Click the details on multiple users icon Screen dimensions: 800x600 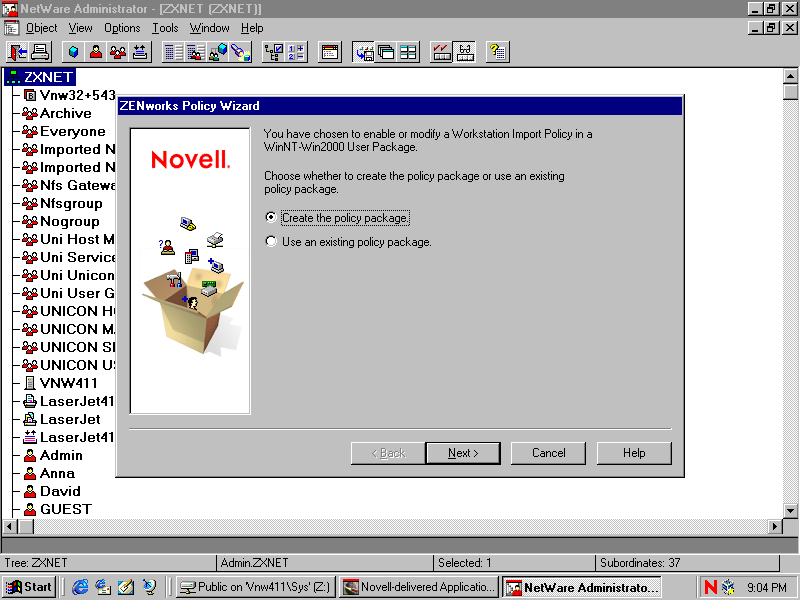196,52
